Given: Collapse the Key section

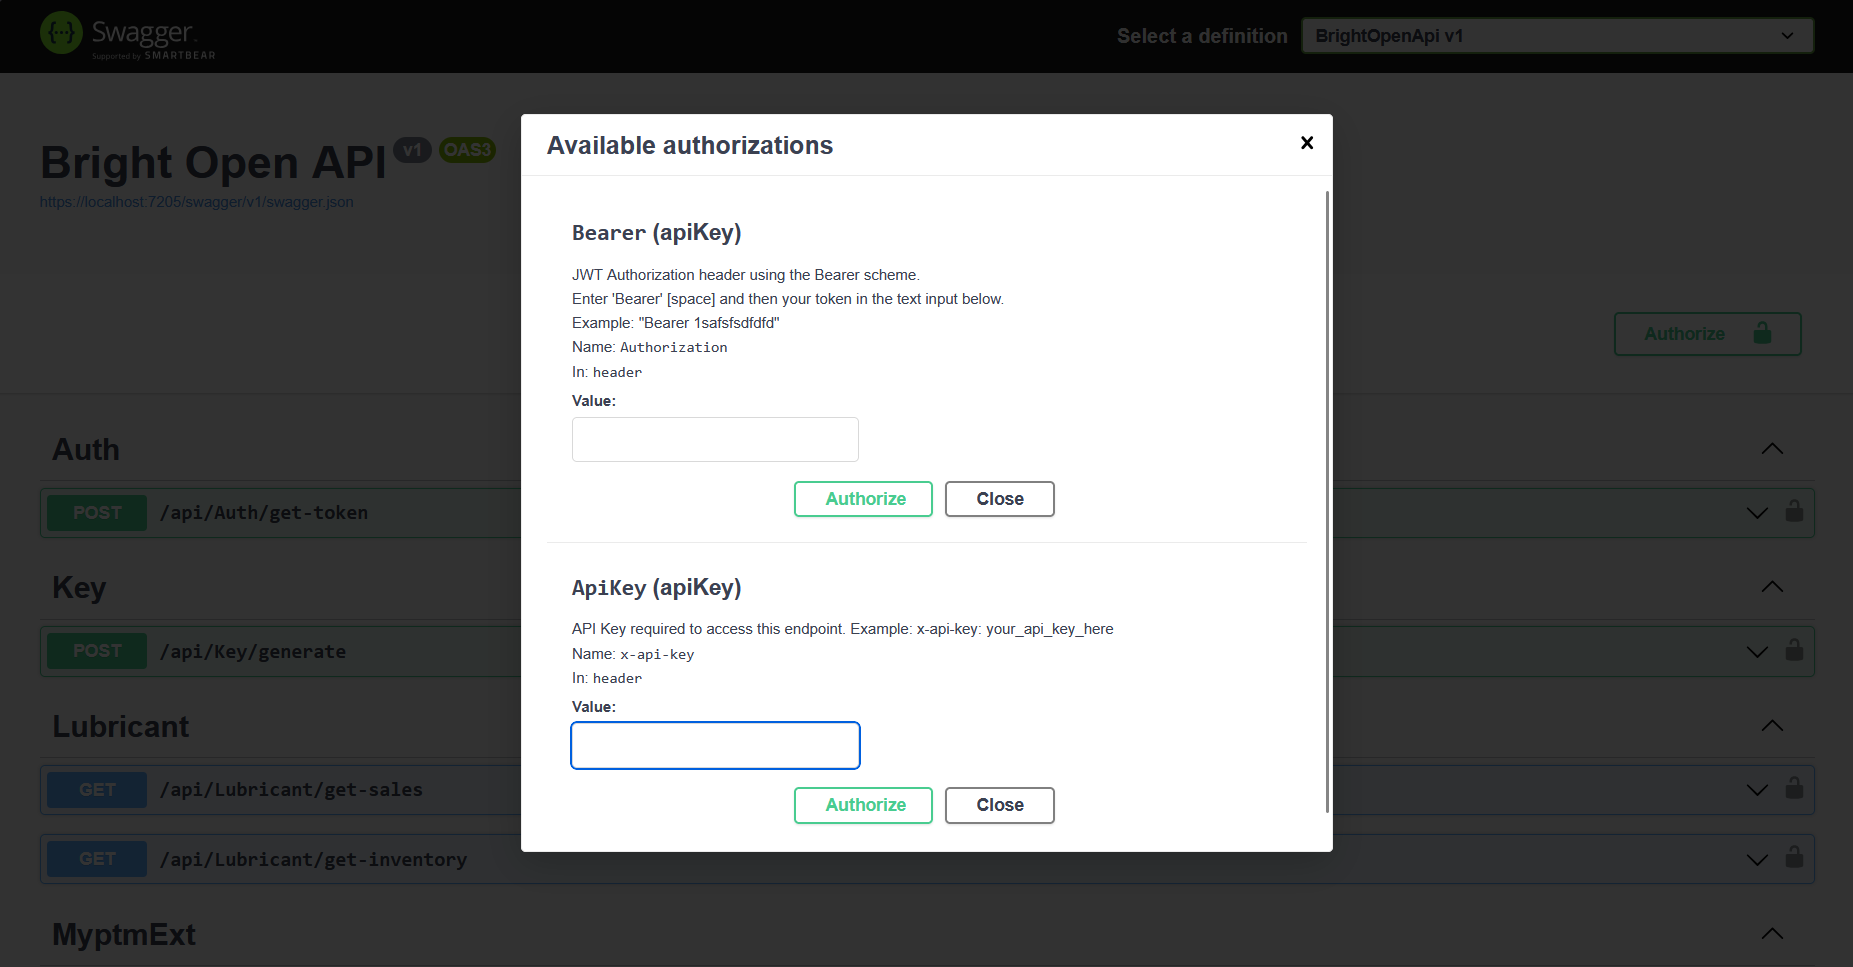Looking at the screenshot, I should click(1772, 587).
